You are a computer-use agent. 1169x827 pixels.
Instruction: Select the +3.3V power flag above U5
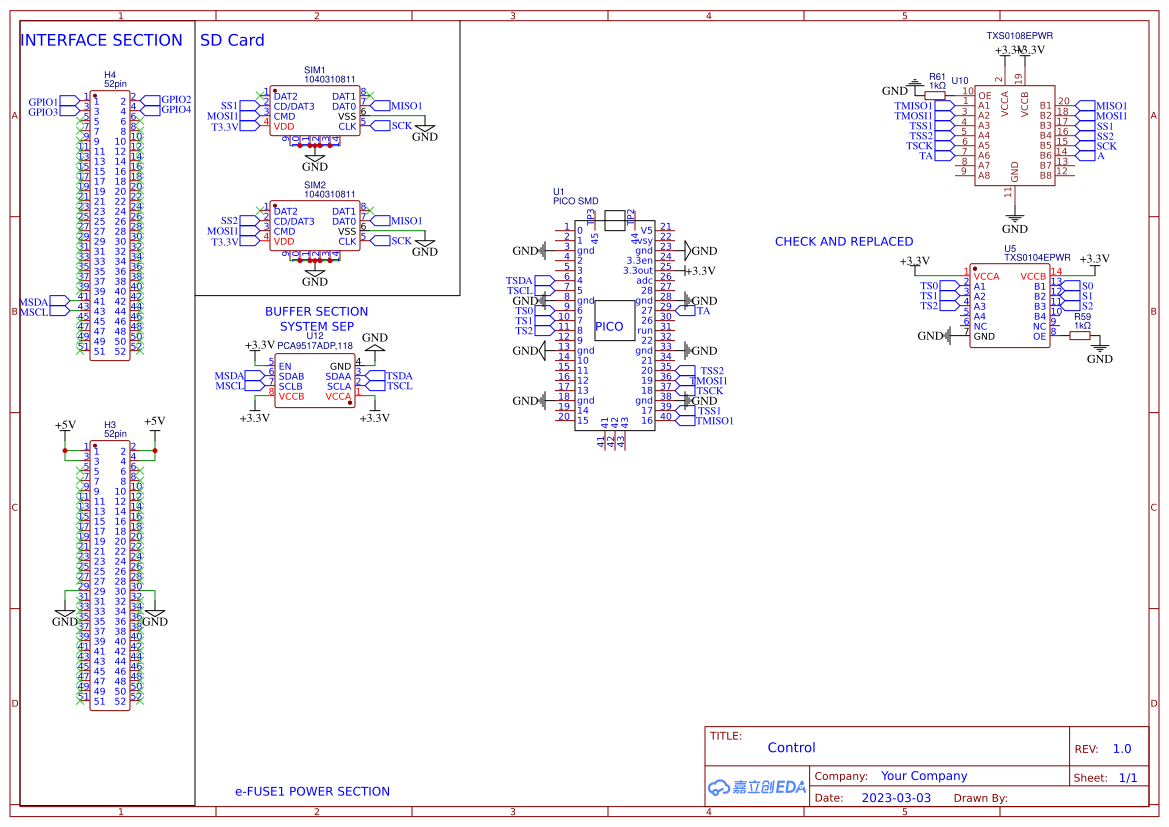(917, 257)
